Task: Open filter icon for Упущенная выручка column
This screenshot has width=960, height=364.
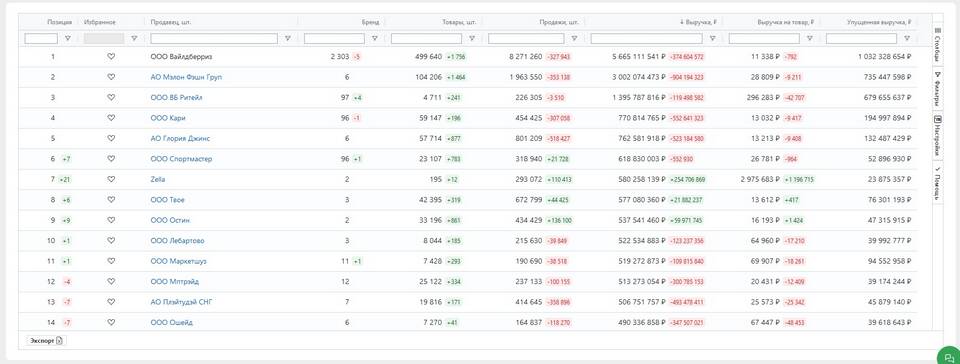Action: point(907,38)
